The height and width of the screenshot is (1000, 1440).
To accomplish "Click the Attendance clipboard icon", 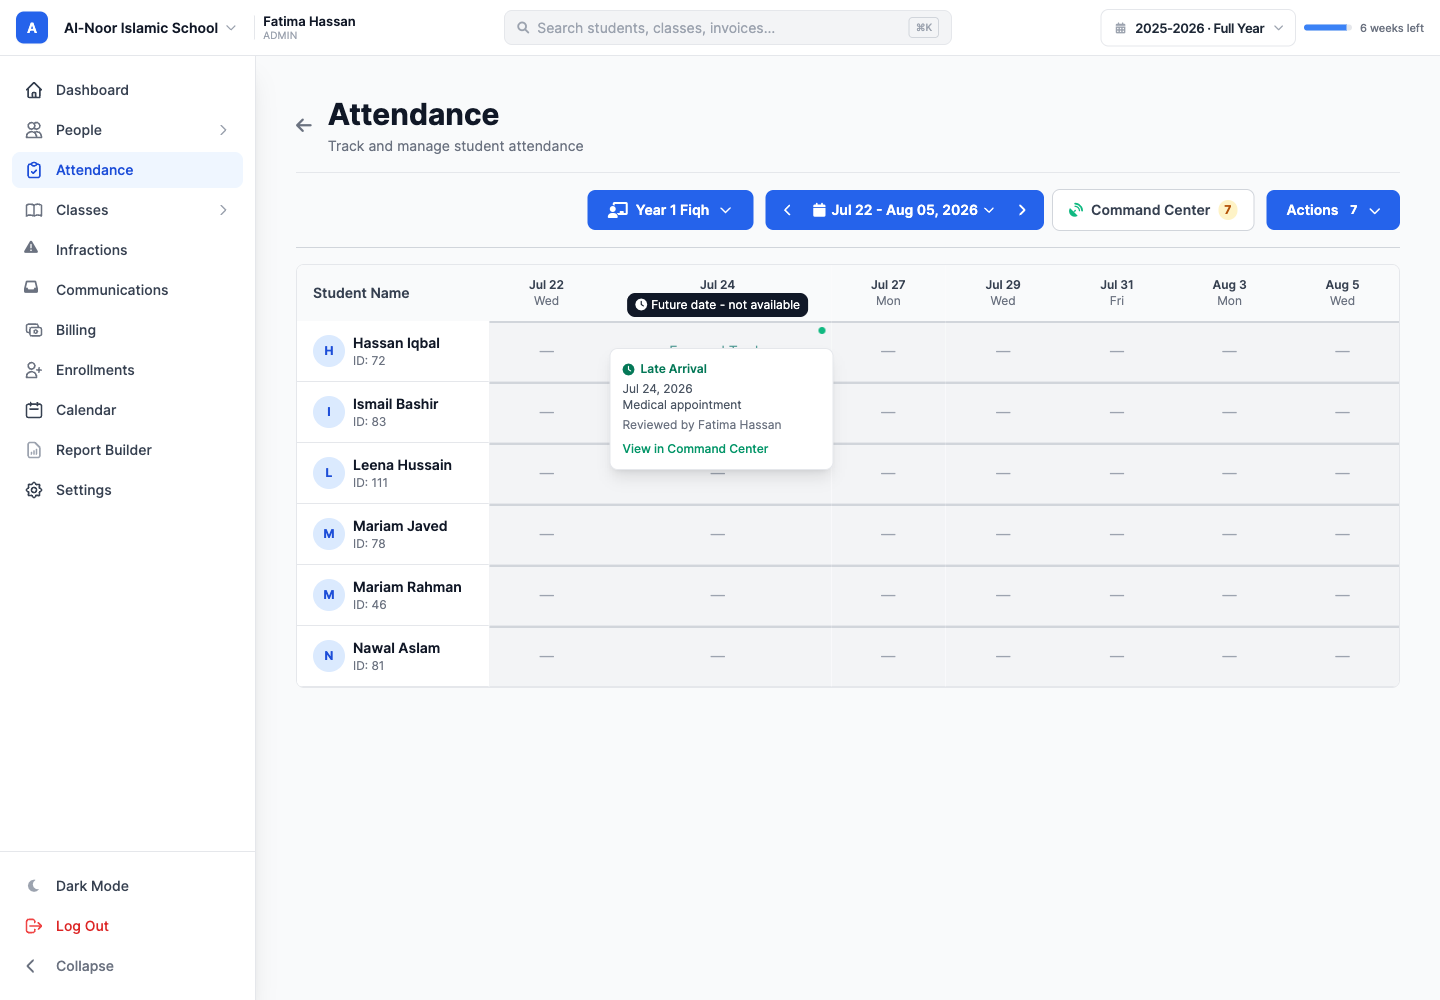I will click(x=34, y=170).
